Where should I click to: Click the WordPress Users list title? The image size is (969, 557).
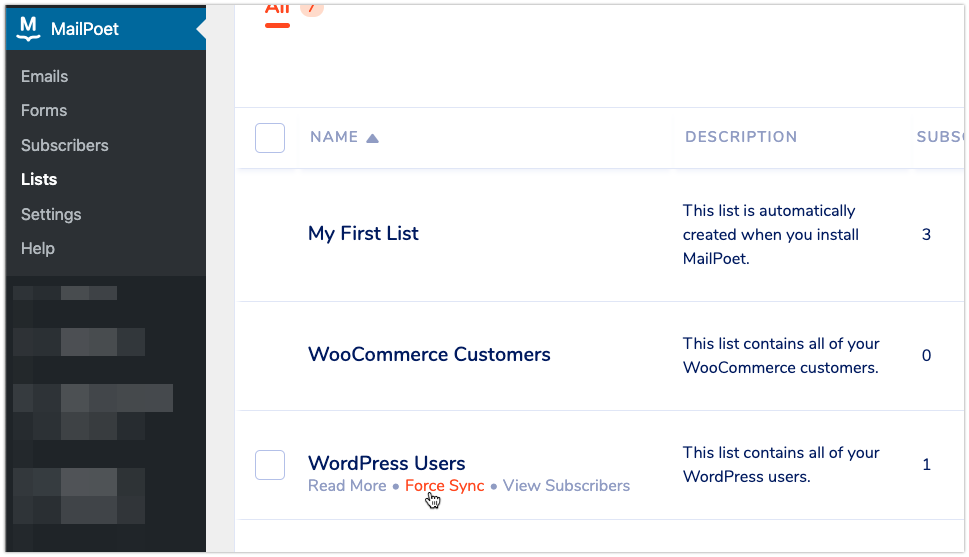tap(386, 463)
